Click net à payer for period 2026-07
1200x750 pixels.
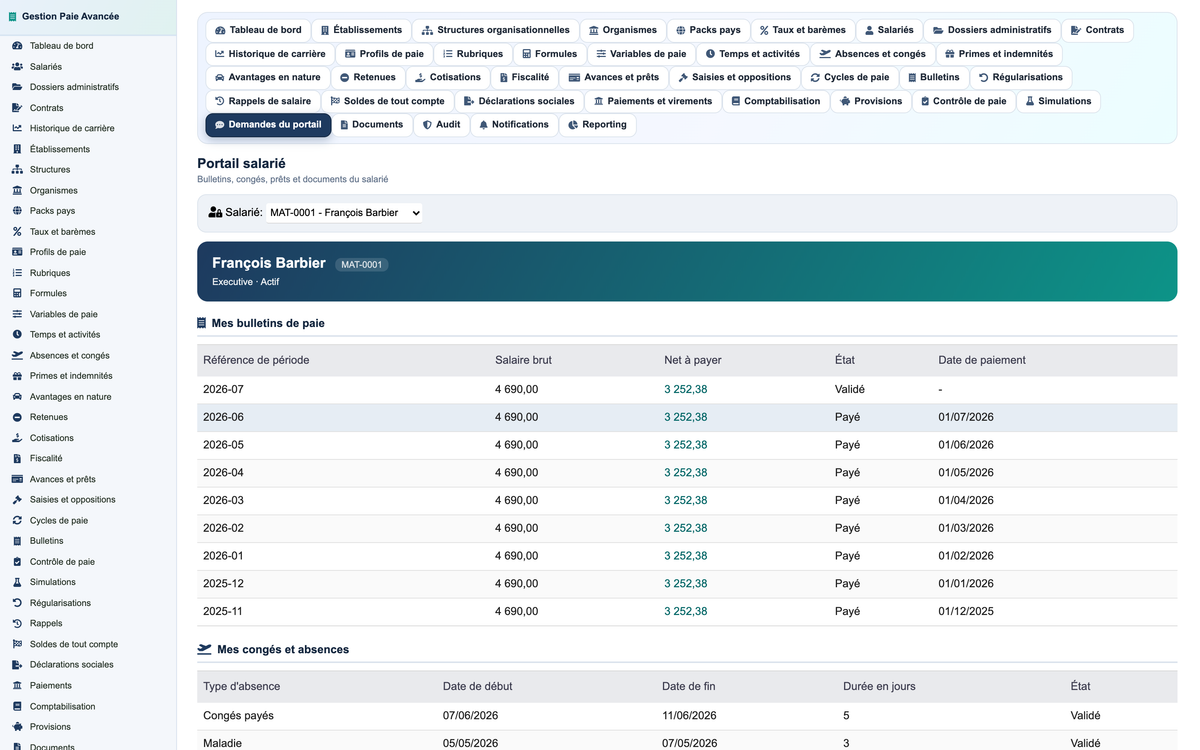pyautogui.click(x=686, y=389)
